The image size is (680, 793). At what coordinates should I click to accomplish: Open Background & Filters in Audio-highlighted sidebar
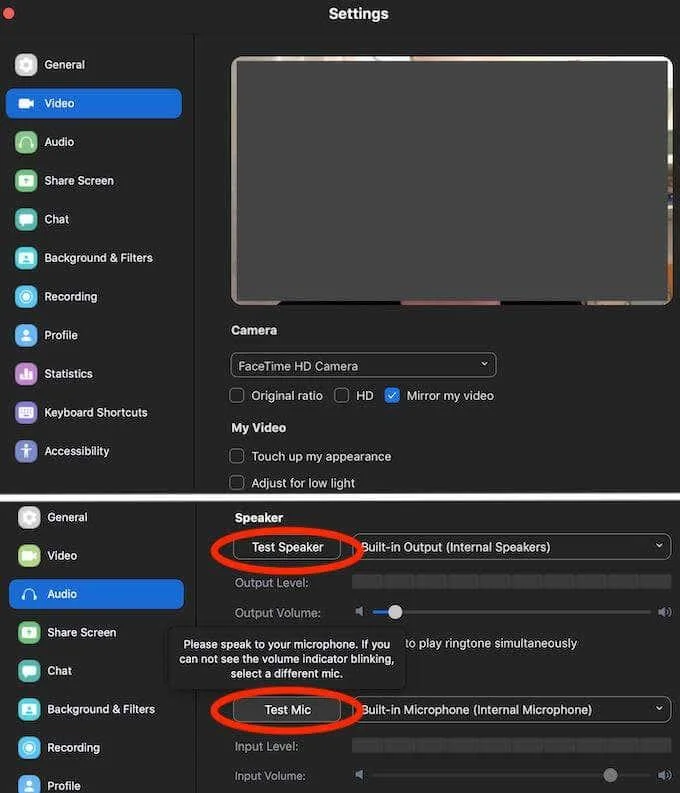(x=86, y=710)
